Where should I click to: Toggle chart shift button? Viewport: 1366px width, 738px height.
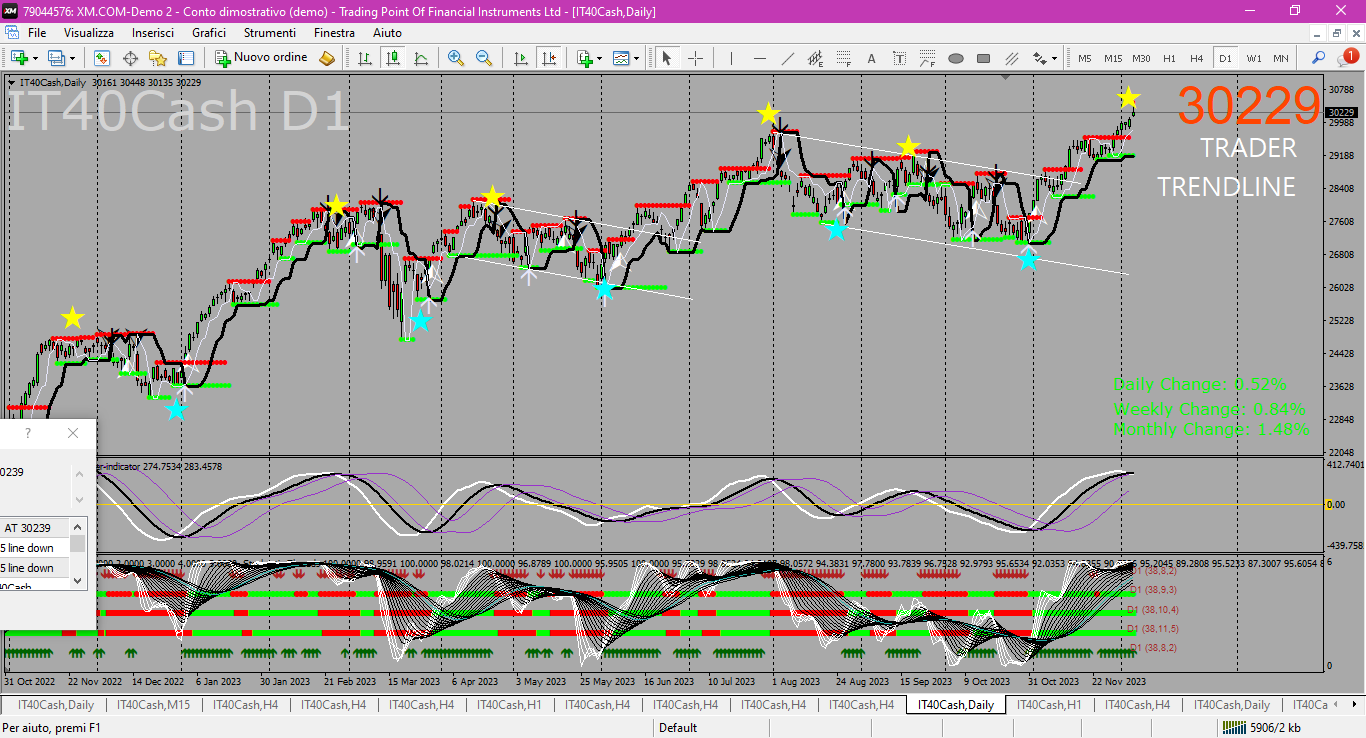tap(548, 58)
